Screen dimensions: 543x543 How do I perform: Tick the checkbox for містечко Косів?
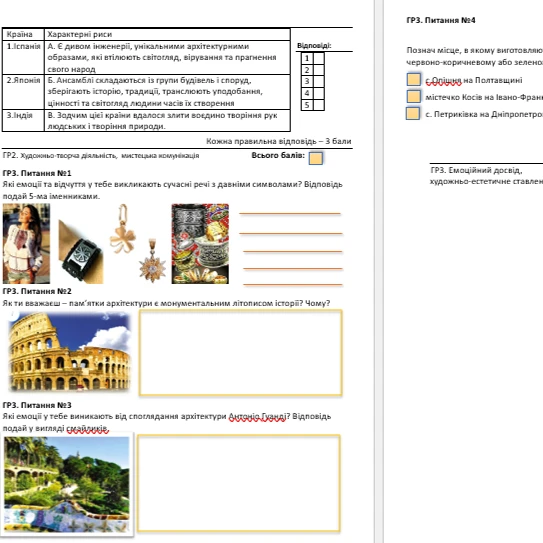(x=414, y=97)
